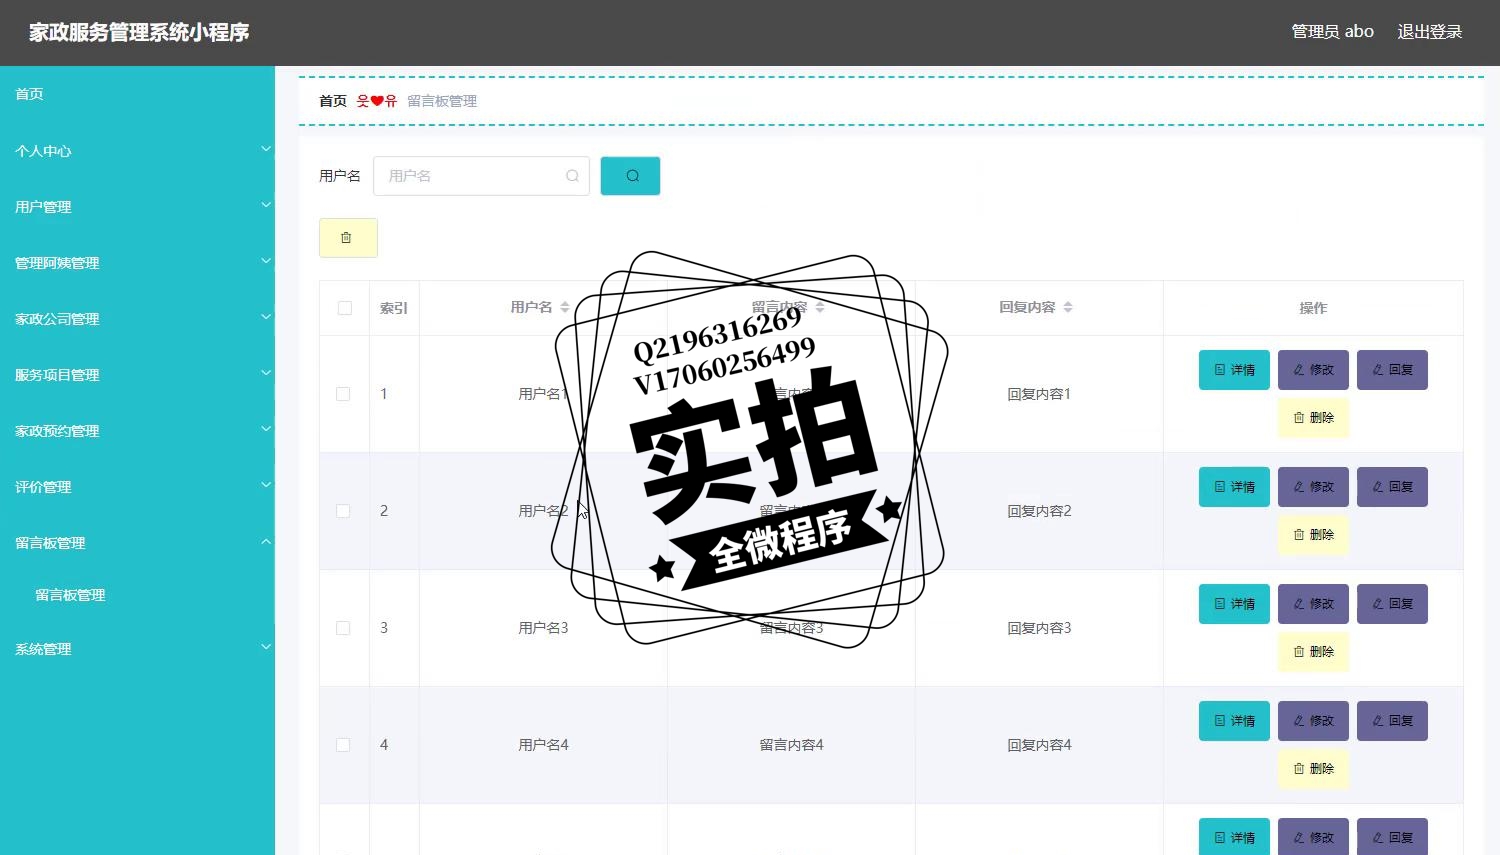
Task: Click 回复 for row 3
Action: (1392, 604)
